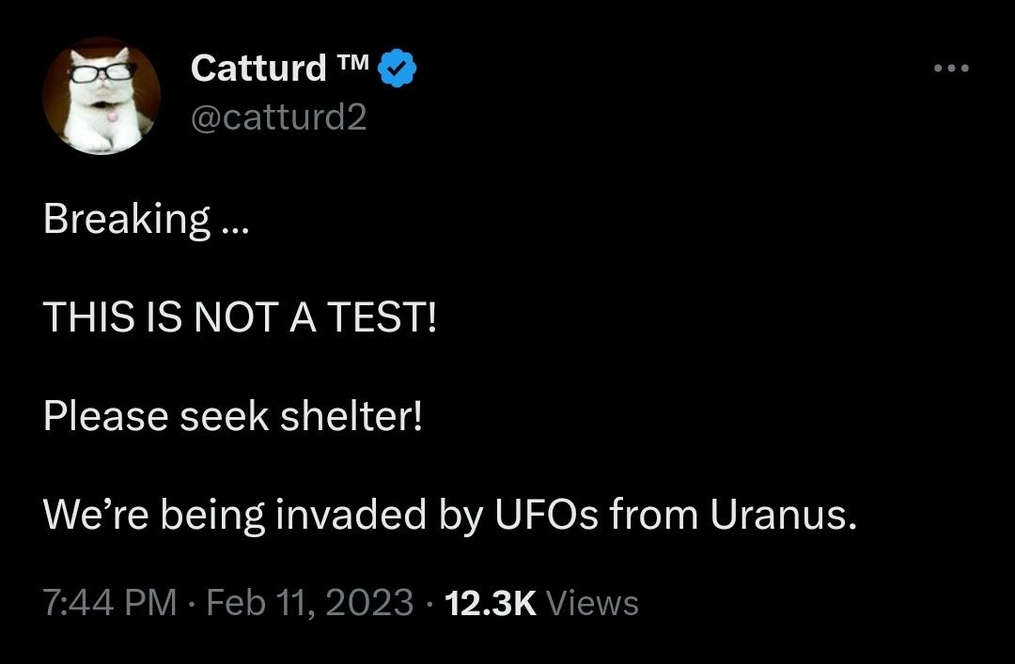Open the Catturd cat profile picture
Viewport: 1015px width, 664px height.
click(x=102, y=96)
